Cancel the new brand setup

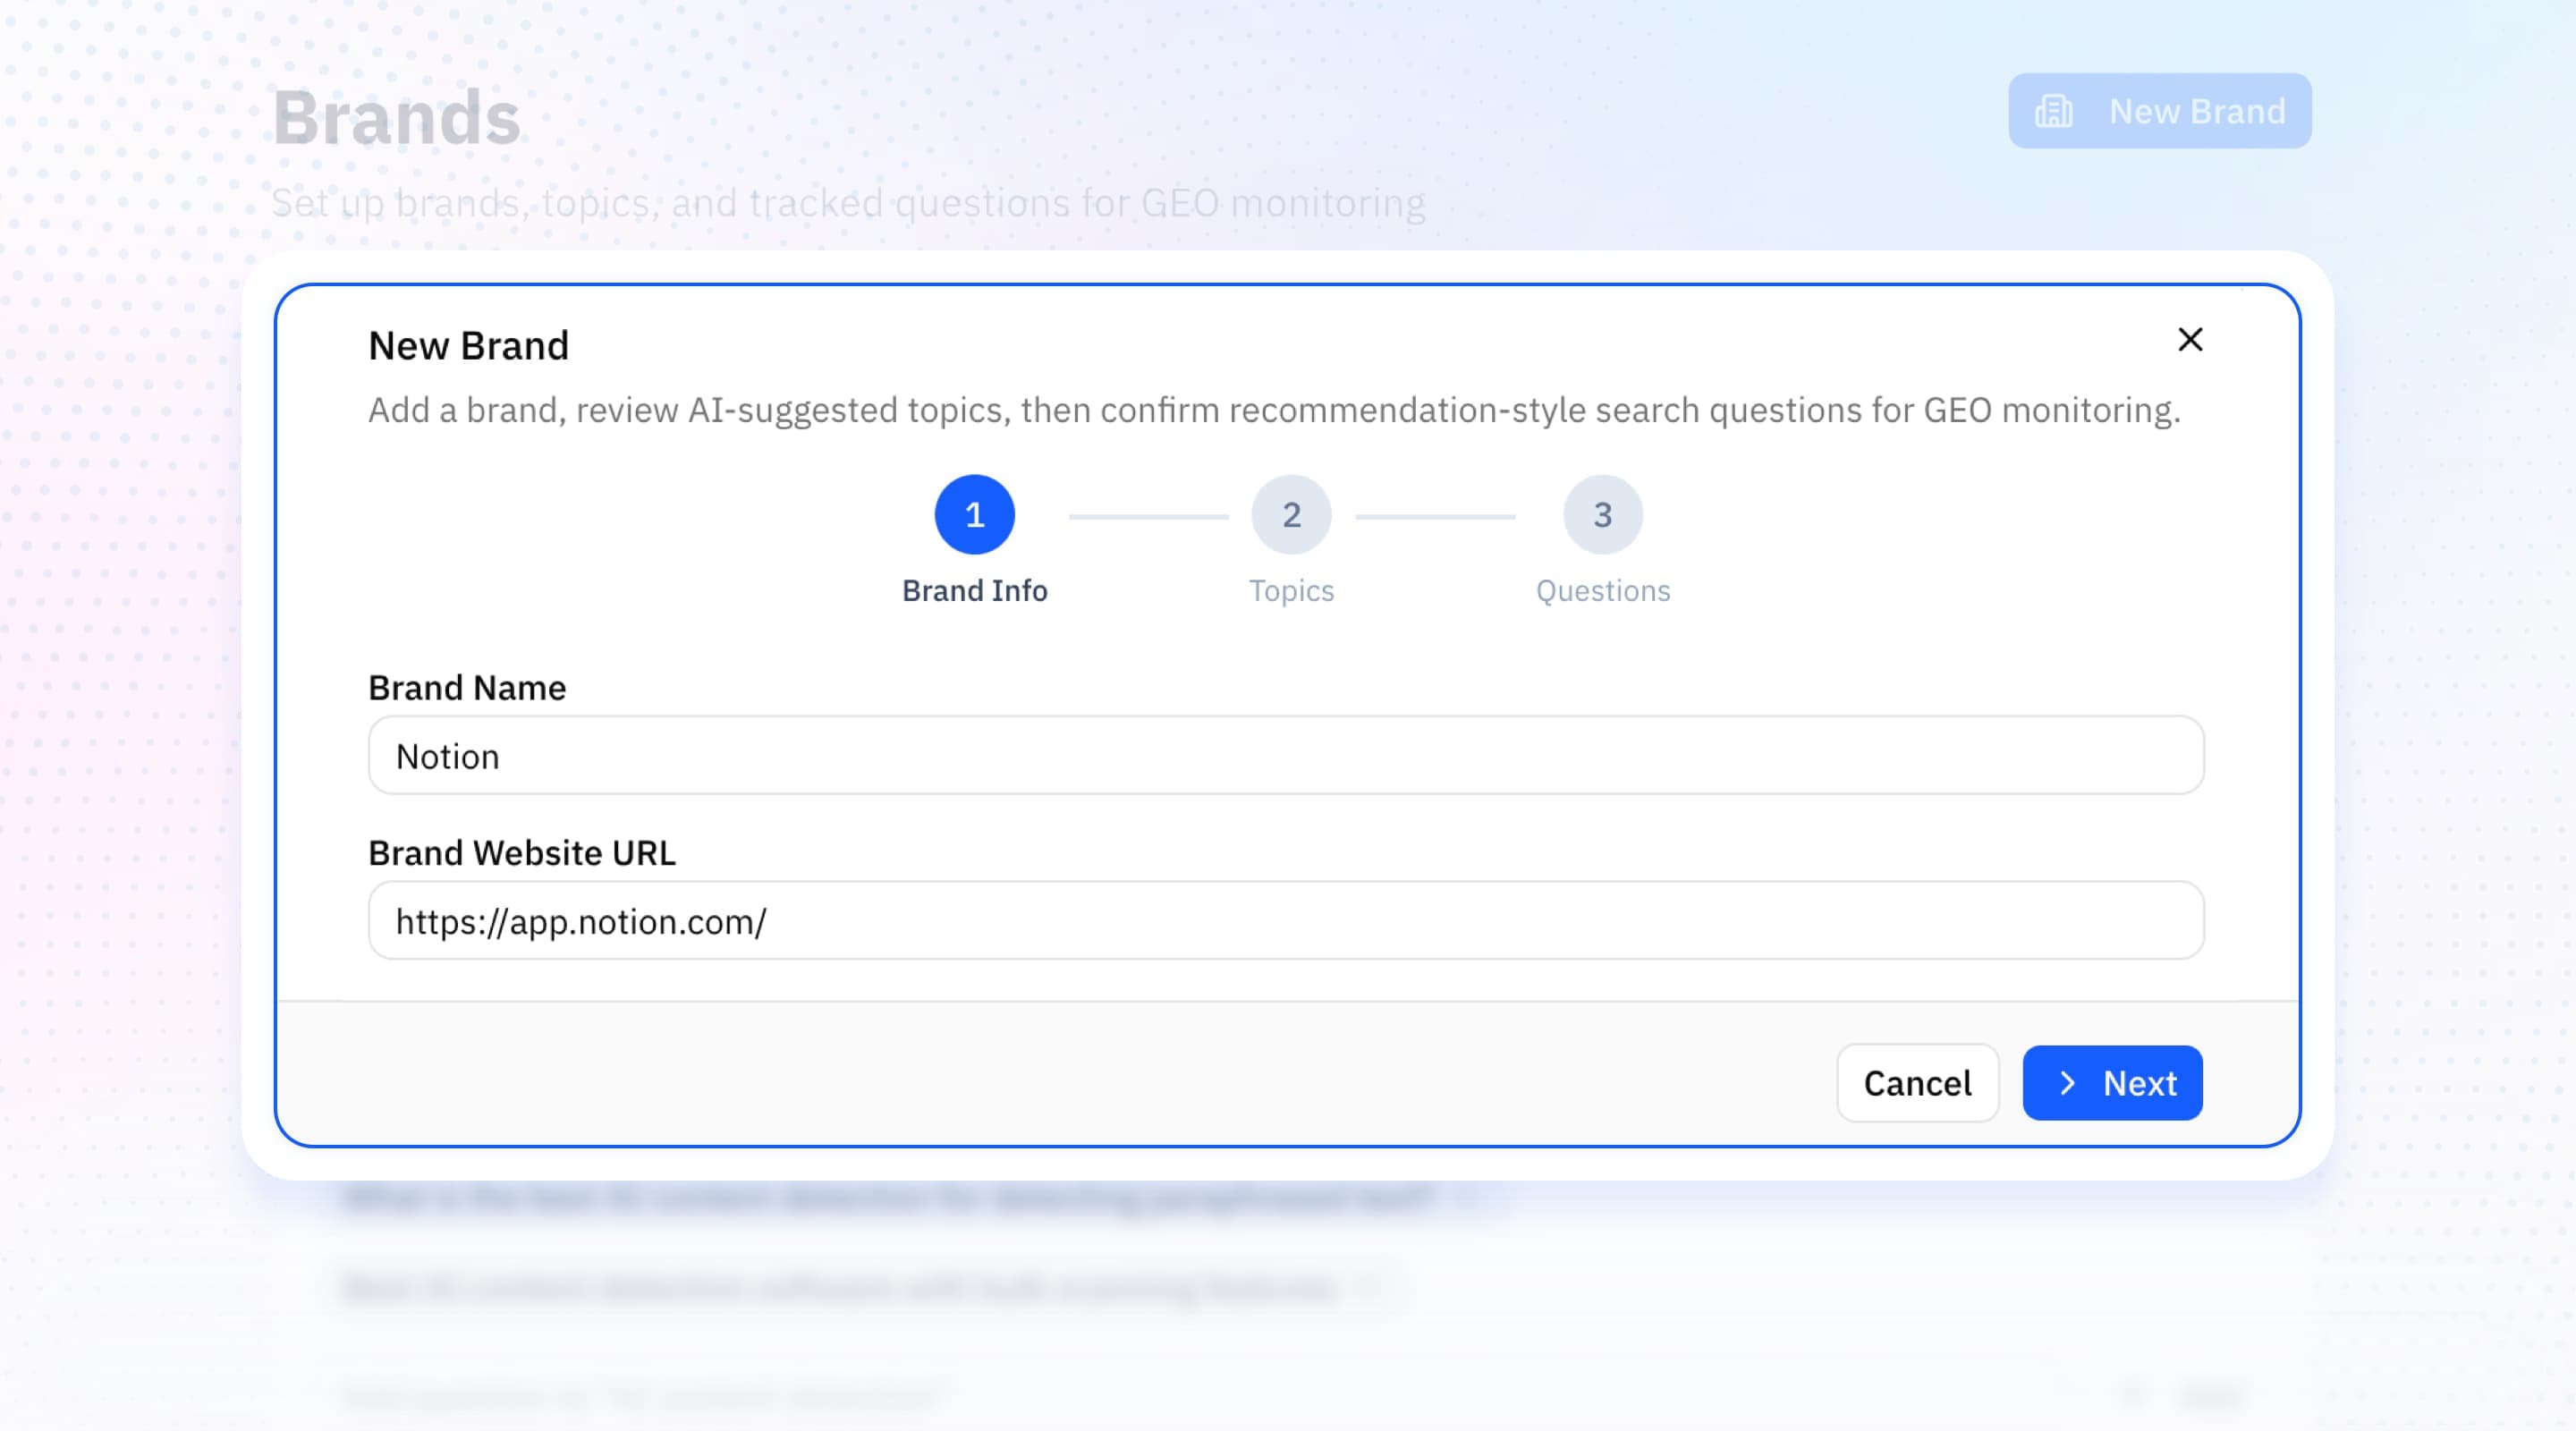1917,1083
